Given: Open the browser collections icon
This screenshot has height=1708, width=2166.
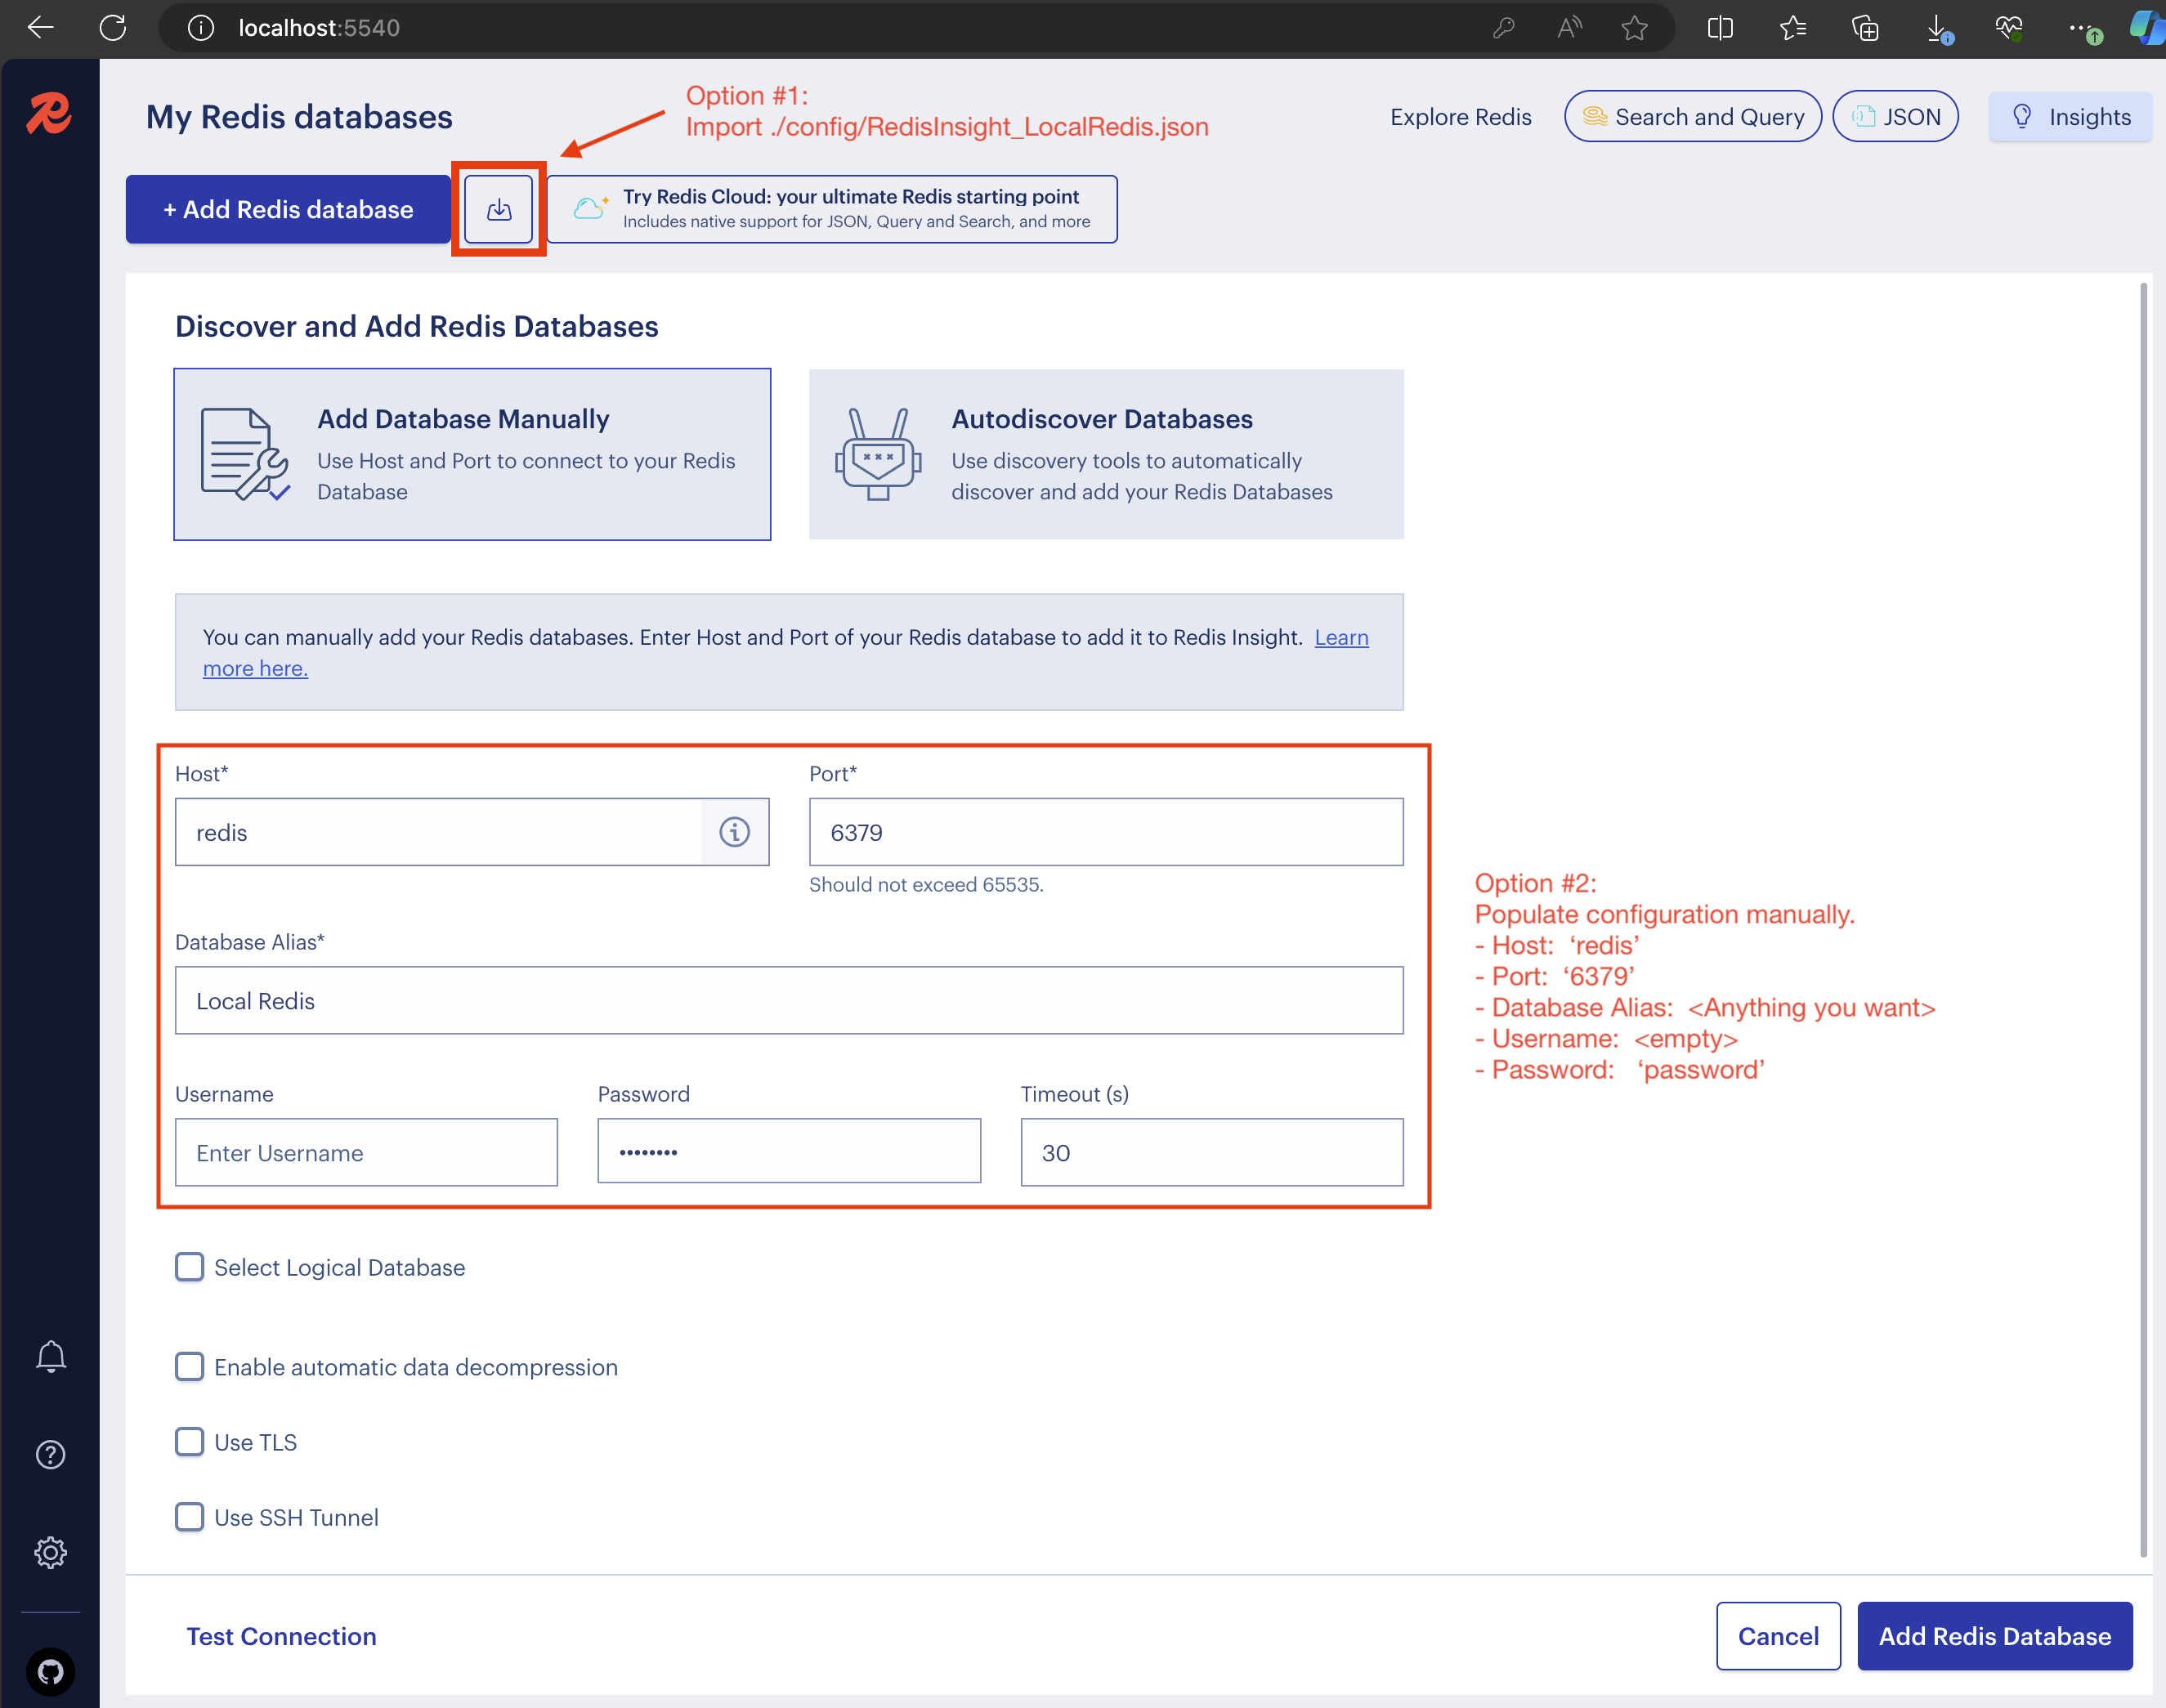Looking at the screenshot, I should pyautogui.click(x=1865, y=28).
